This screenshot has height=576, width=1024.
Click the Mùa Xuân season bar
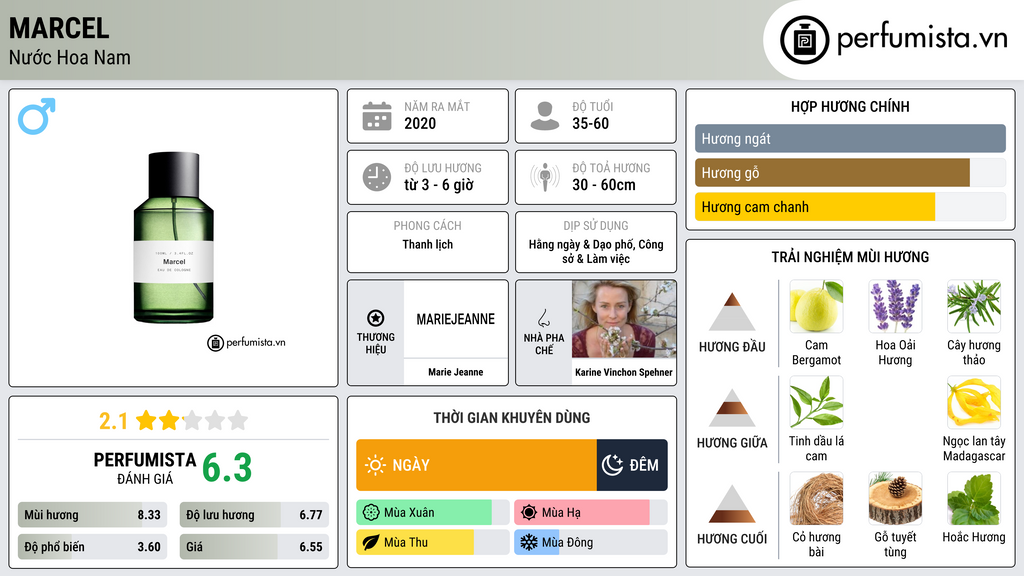click(x=432, y=513)
